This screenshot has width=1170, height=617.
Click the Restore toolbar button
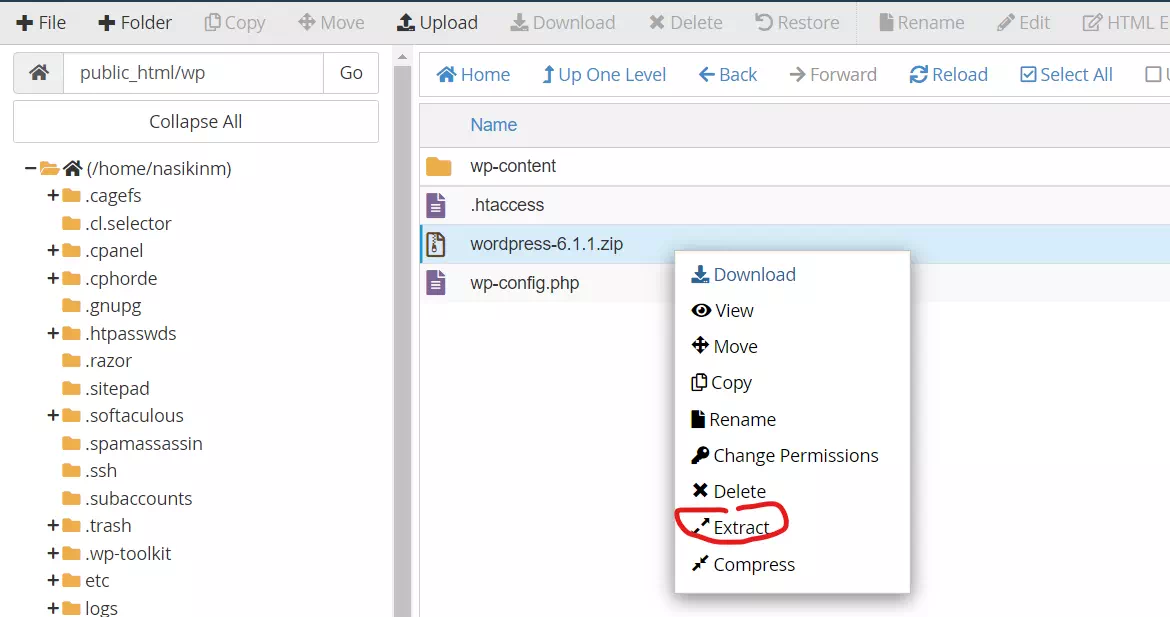click(797, 22)
